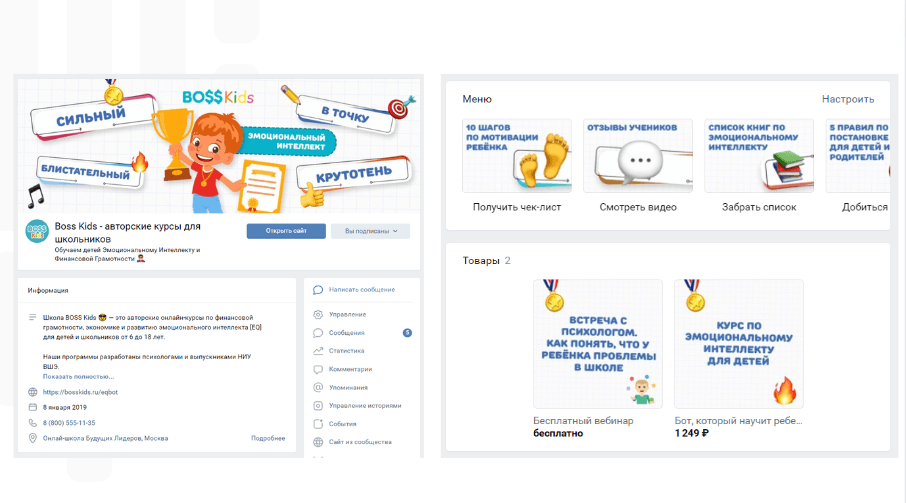Click the Бот, который научит product title
The width and height of the screenshot is (906, 503).
[x=738, y=421]
